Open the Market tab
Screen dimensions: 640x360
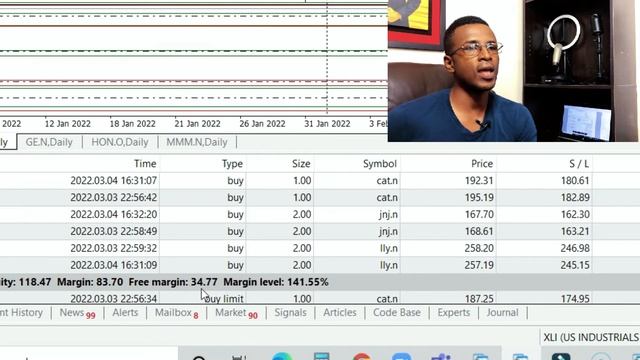pyautogui.click(x=236, y=313)
